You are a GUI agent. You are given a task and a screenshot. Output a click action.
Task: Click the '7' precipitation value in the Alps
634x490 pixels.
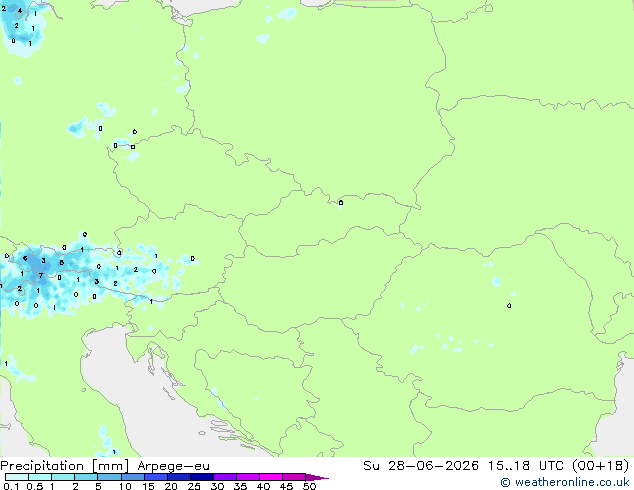40,276
